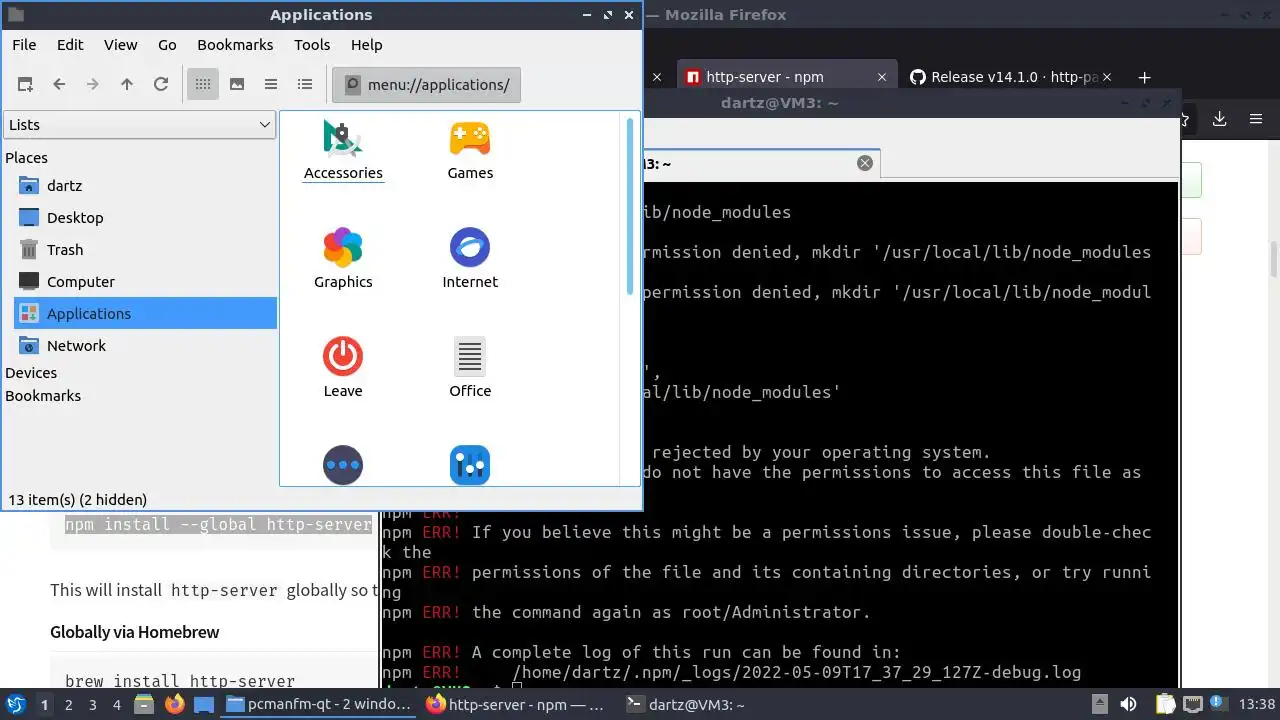Switch to compact list view mode
This screenshot has height=720, width=1280.
pyautogui.click(x=271, y=85)
